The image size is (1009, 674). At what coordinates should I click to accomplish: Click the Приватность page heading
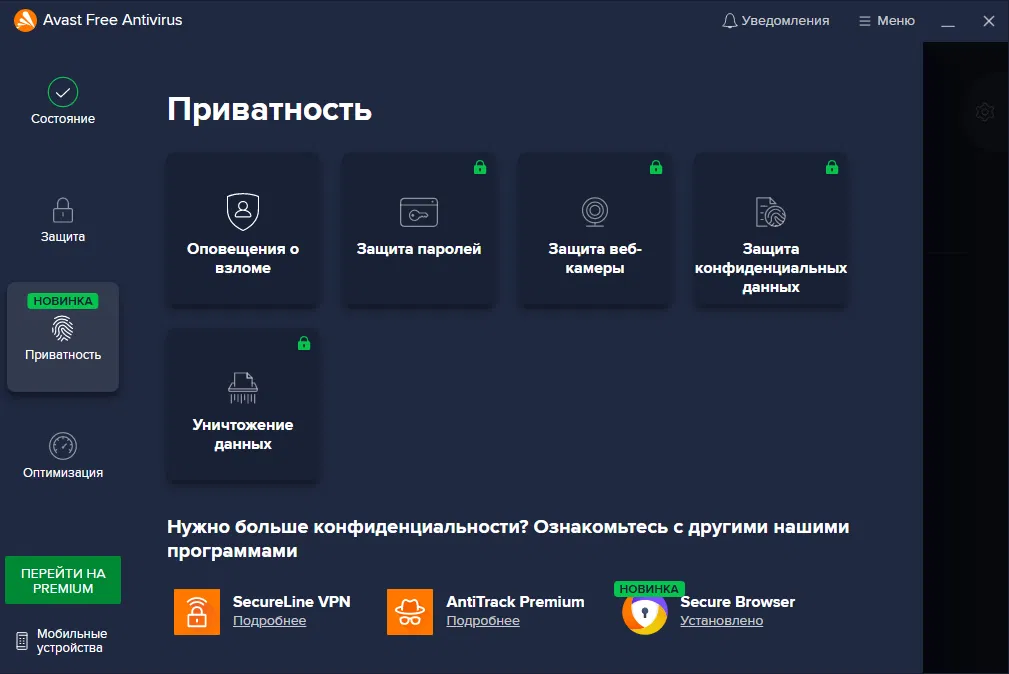coord(270,109)
